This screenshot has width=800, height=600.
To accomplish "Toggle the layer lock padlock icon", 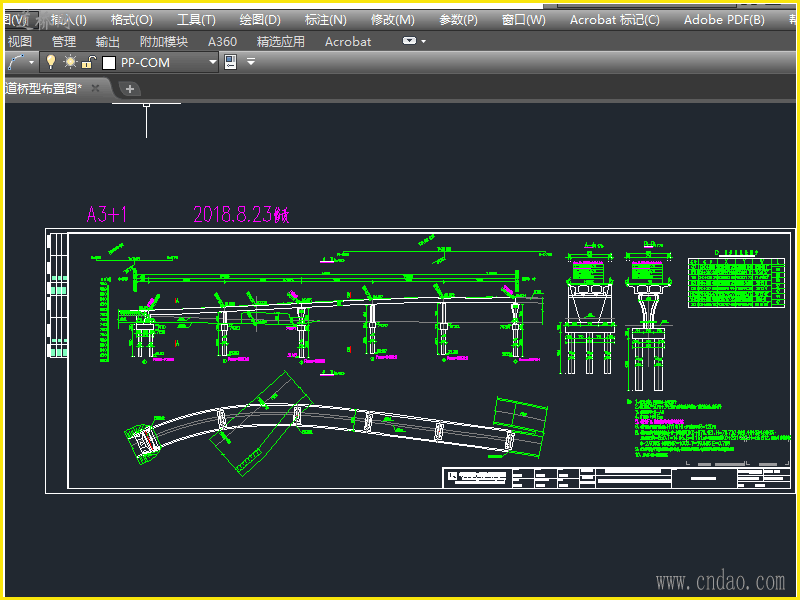I will click(x=88, y=62).
